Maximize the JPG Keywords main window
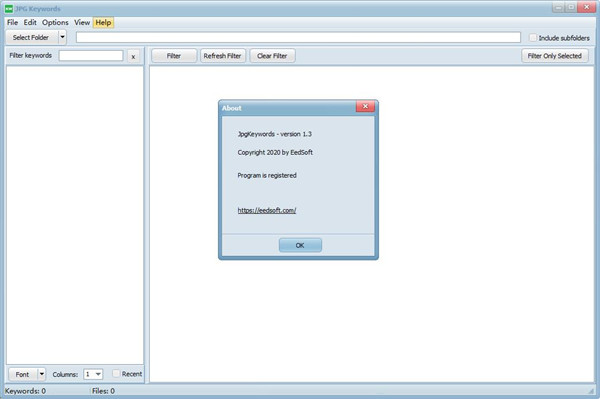 [571, 7]
